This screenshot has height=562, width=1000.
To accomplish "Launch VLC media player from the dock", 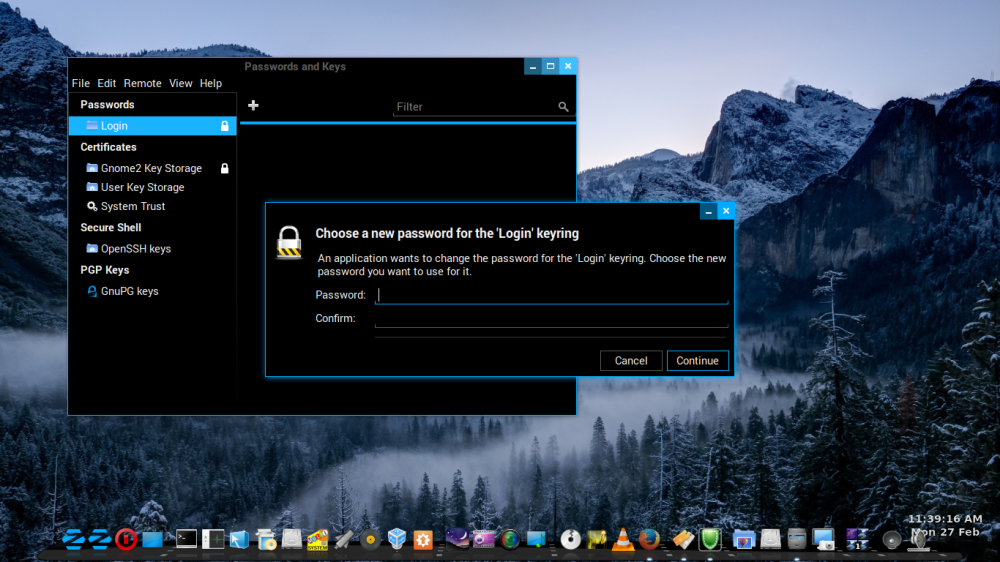I will tap(623, 540).
